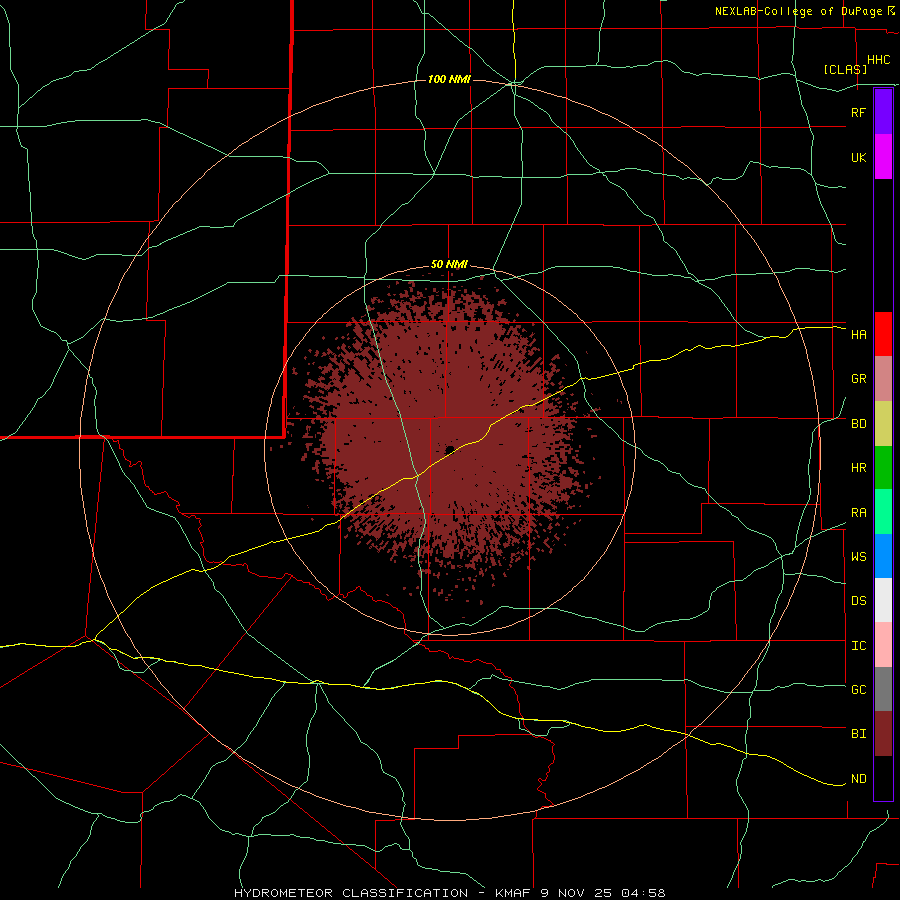Screen dimensions: 900x900
Task: Click the KMAF station identifier in caption
Action: [x=515, y=893]
